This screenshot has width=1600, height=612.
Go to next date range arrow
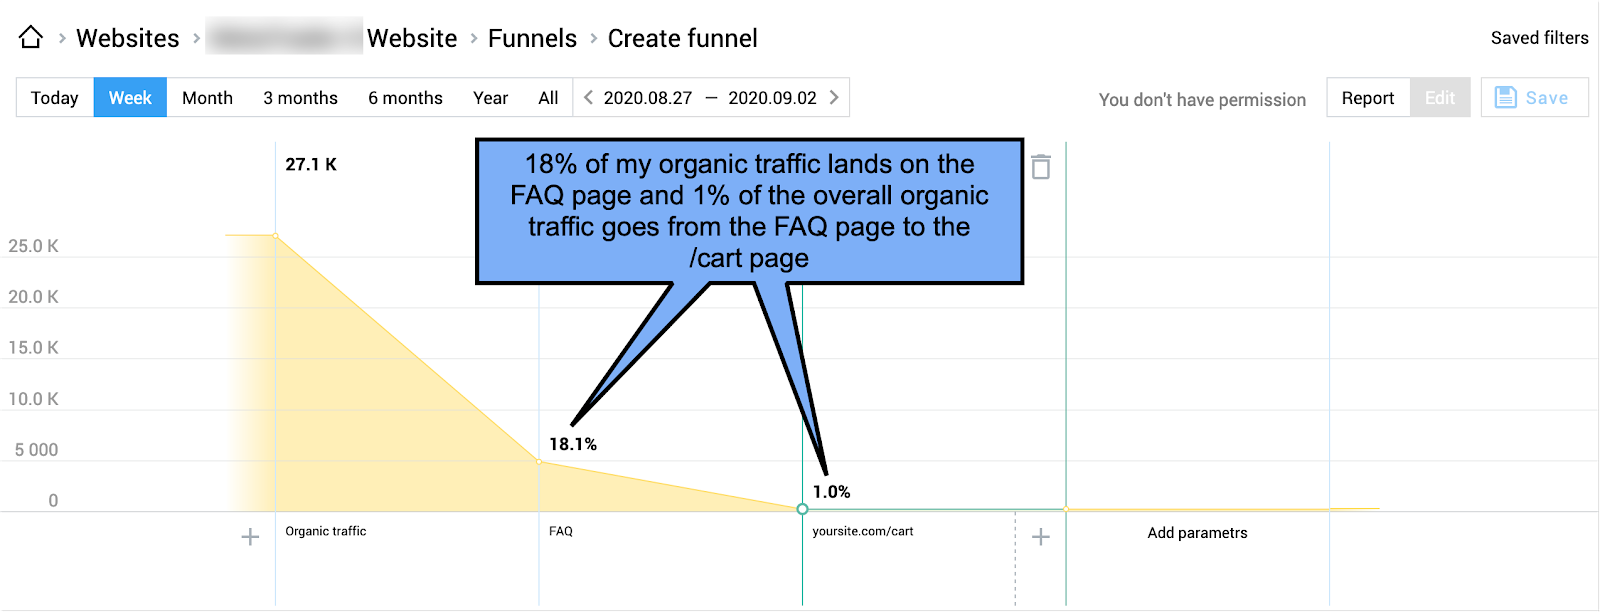point(834,98)
